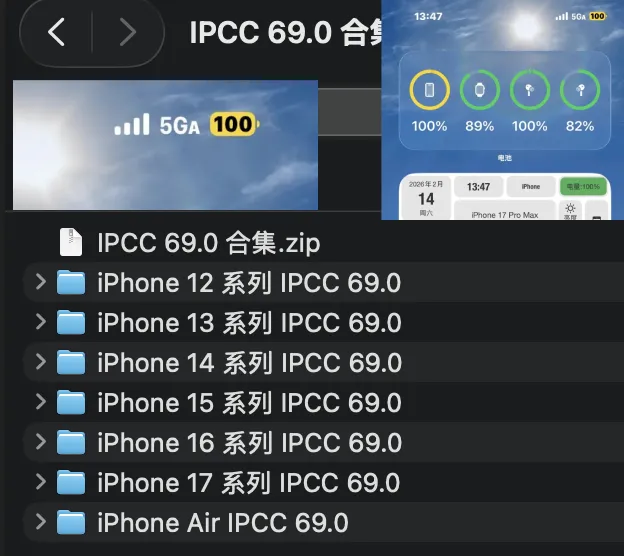Tap the green 电量:100% tile
624x556 pixels.
tap(583, 187)
